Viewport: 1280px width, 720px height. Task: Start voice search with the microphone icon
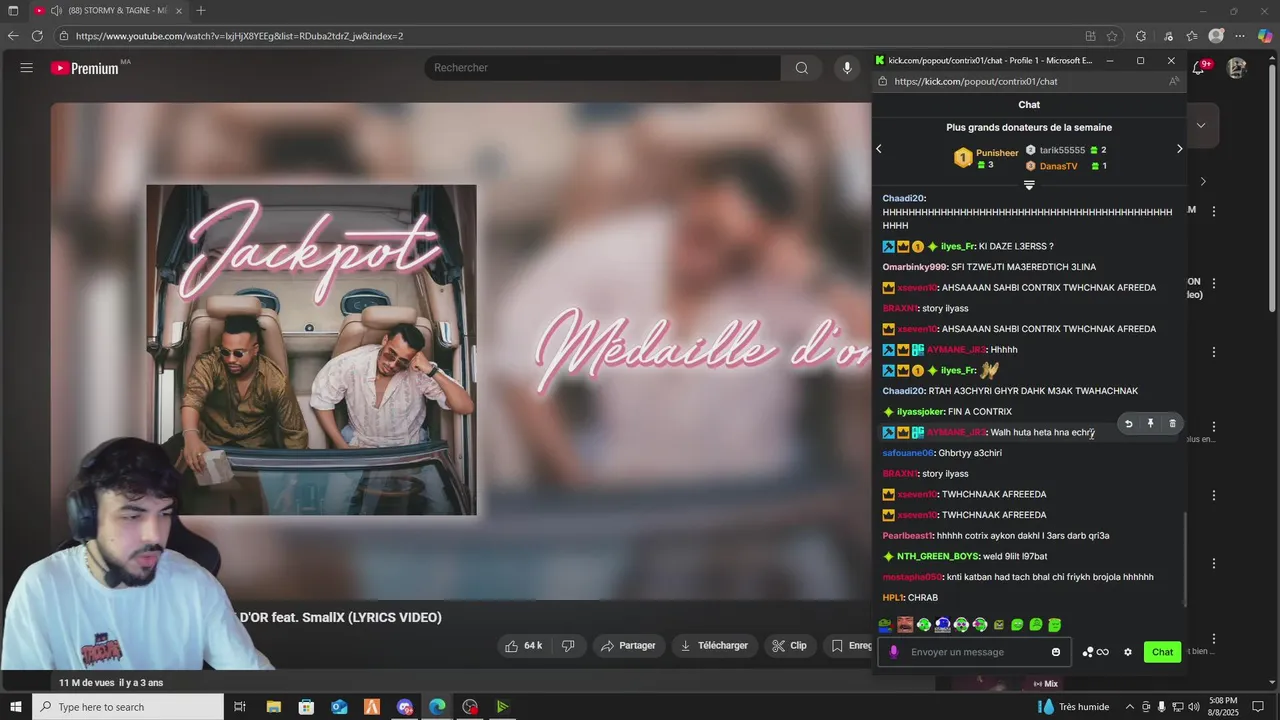pos(847,68)
